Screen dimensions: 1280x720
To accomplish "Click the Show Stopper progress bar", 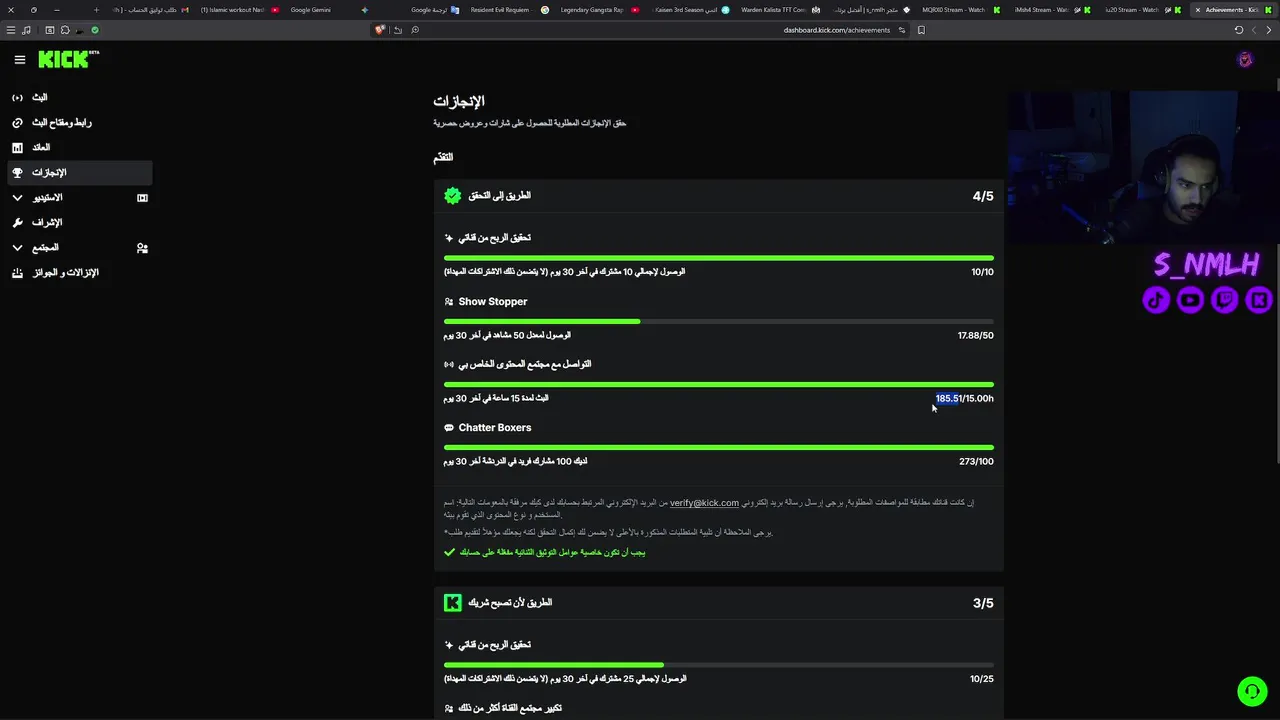I will 718,321.
